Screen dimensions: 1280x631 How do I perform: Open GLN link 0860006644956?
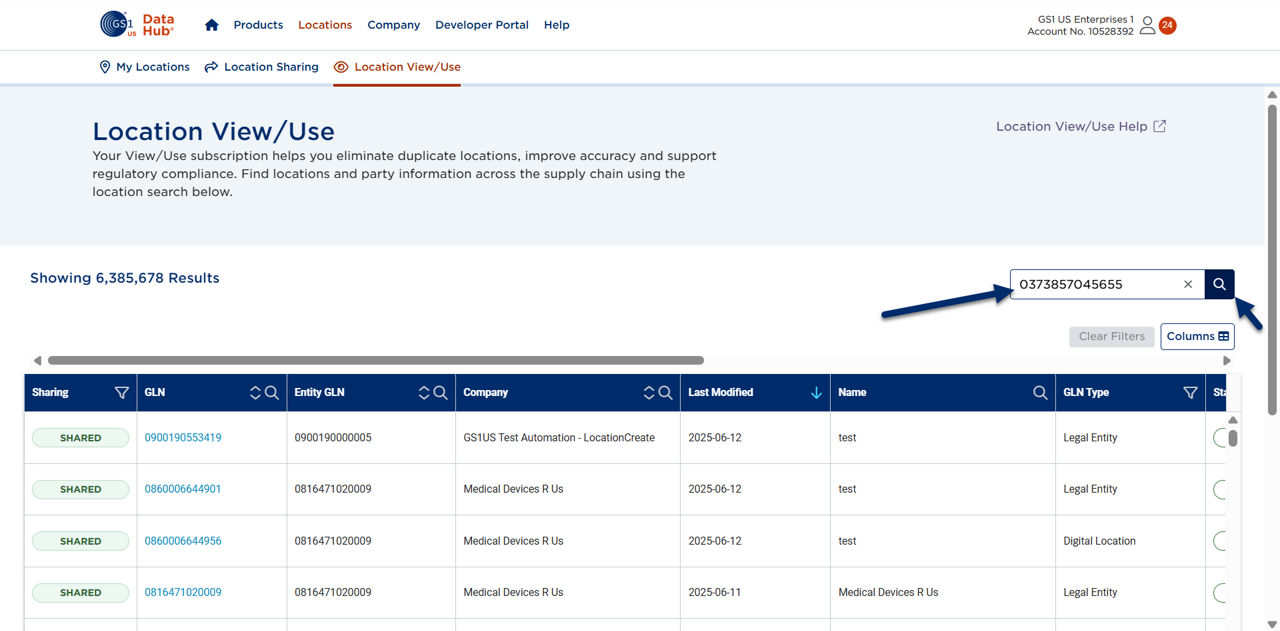click(183, 541)
